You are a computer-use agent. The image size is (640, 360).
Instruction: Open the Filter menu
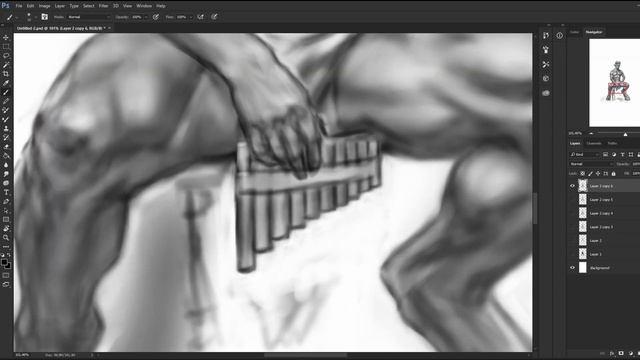point(104,6)
